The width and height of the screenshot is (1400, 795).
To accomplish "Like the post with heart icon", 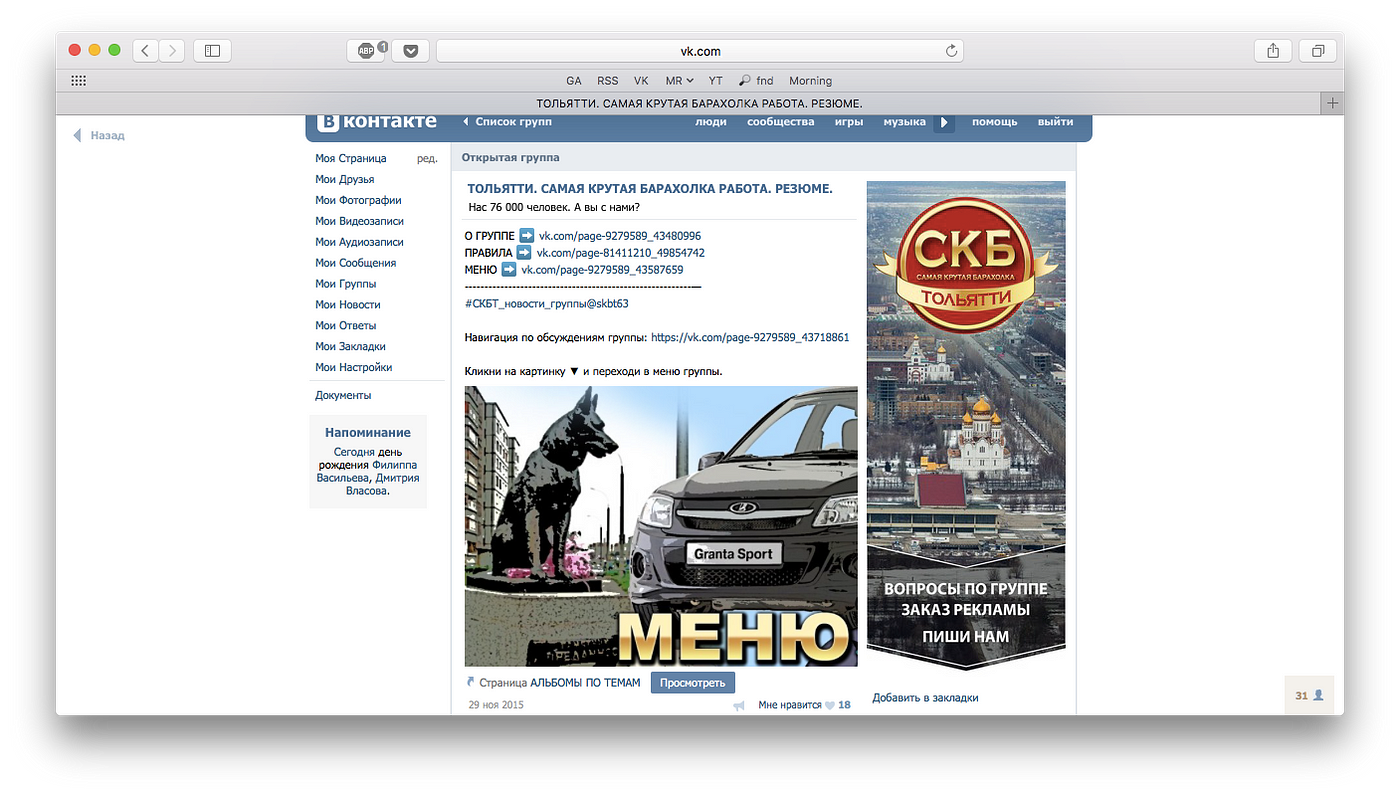I will coord(829,705).
